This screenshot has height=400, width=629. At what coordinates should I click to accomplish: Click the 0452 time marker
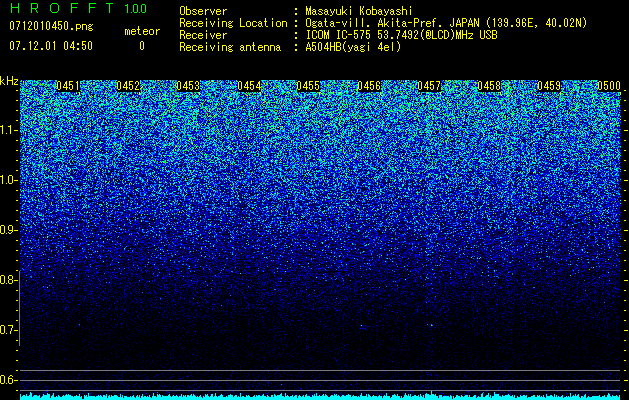click(x=128, y=86)
